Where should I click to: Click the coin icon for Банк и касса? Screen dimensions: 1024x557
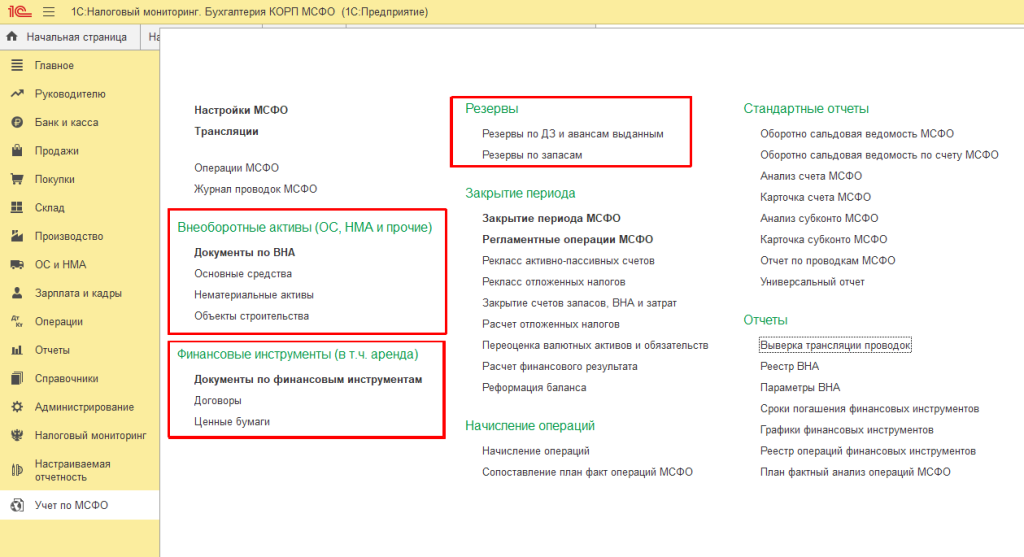(16, 123)
